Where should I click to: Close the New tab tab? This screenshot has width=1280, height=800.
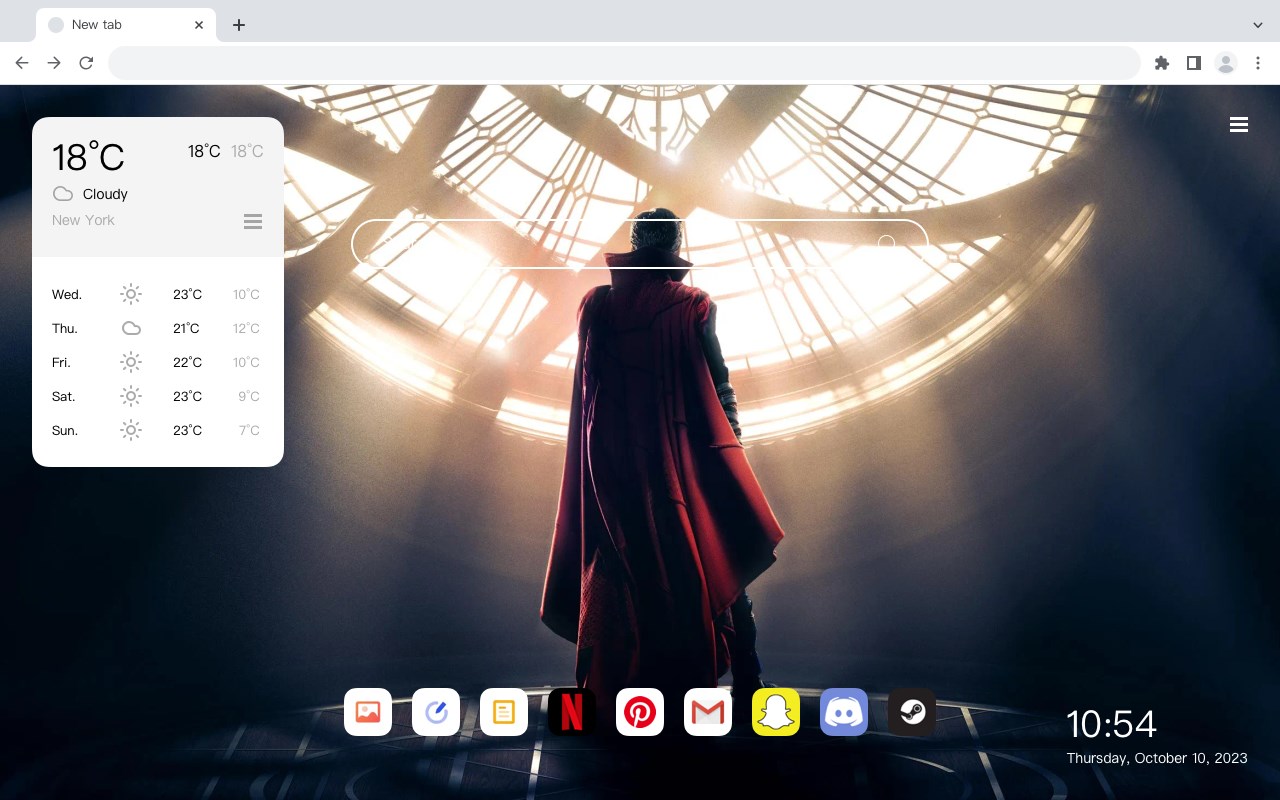point(199,25)
